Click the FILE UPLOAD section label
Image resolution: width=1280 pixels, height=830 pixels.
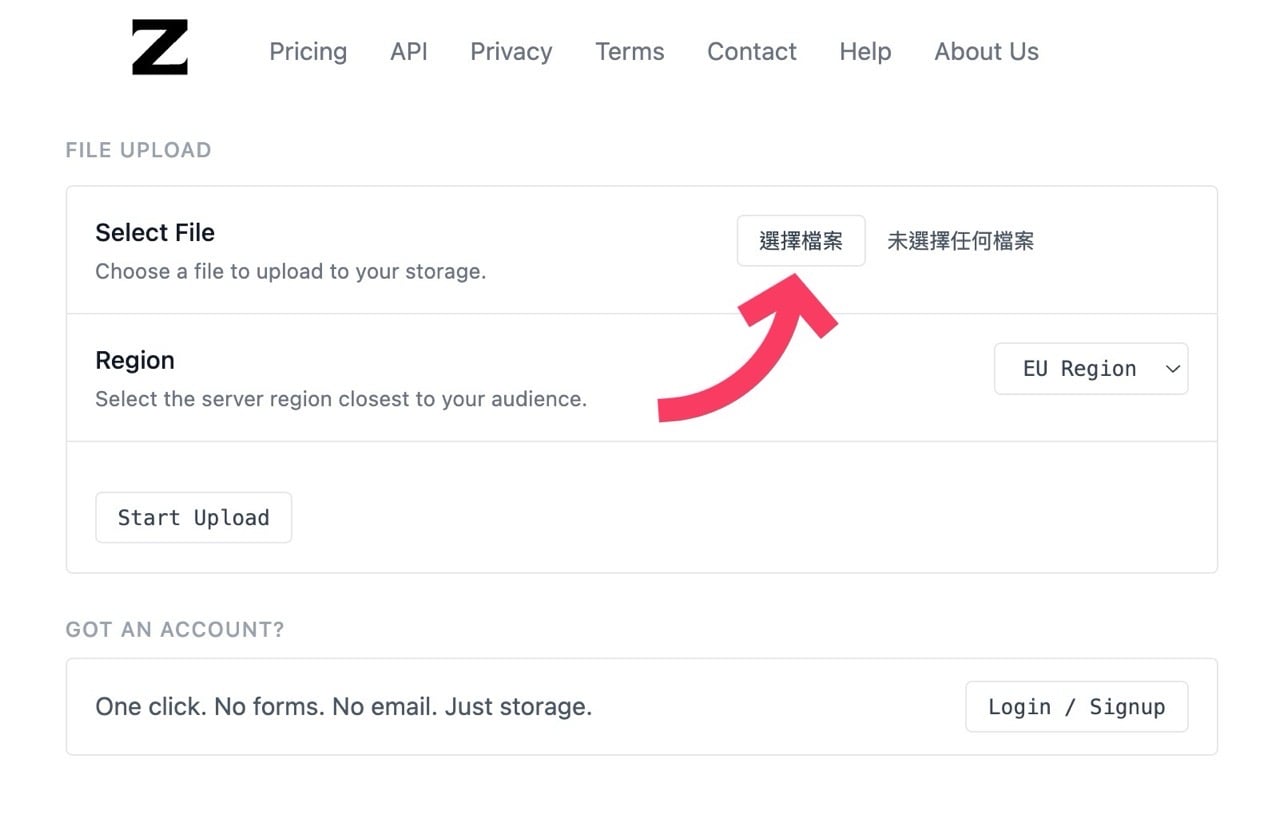138,150
